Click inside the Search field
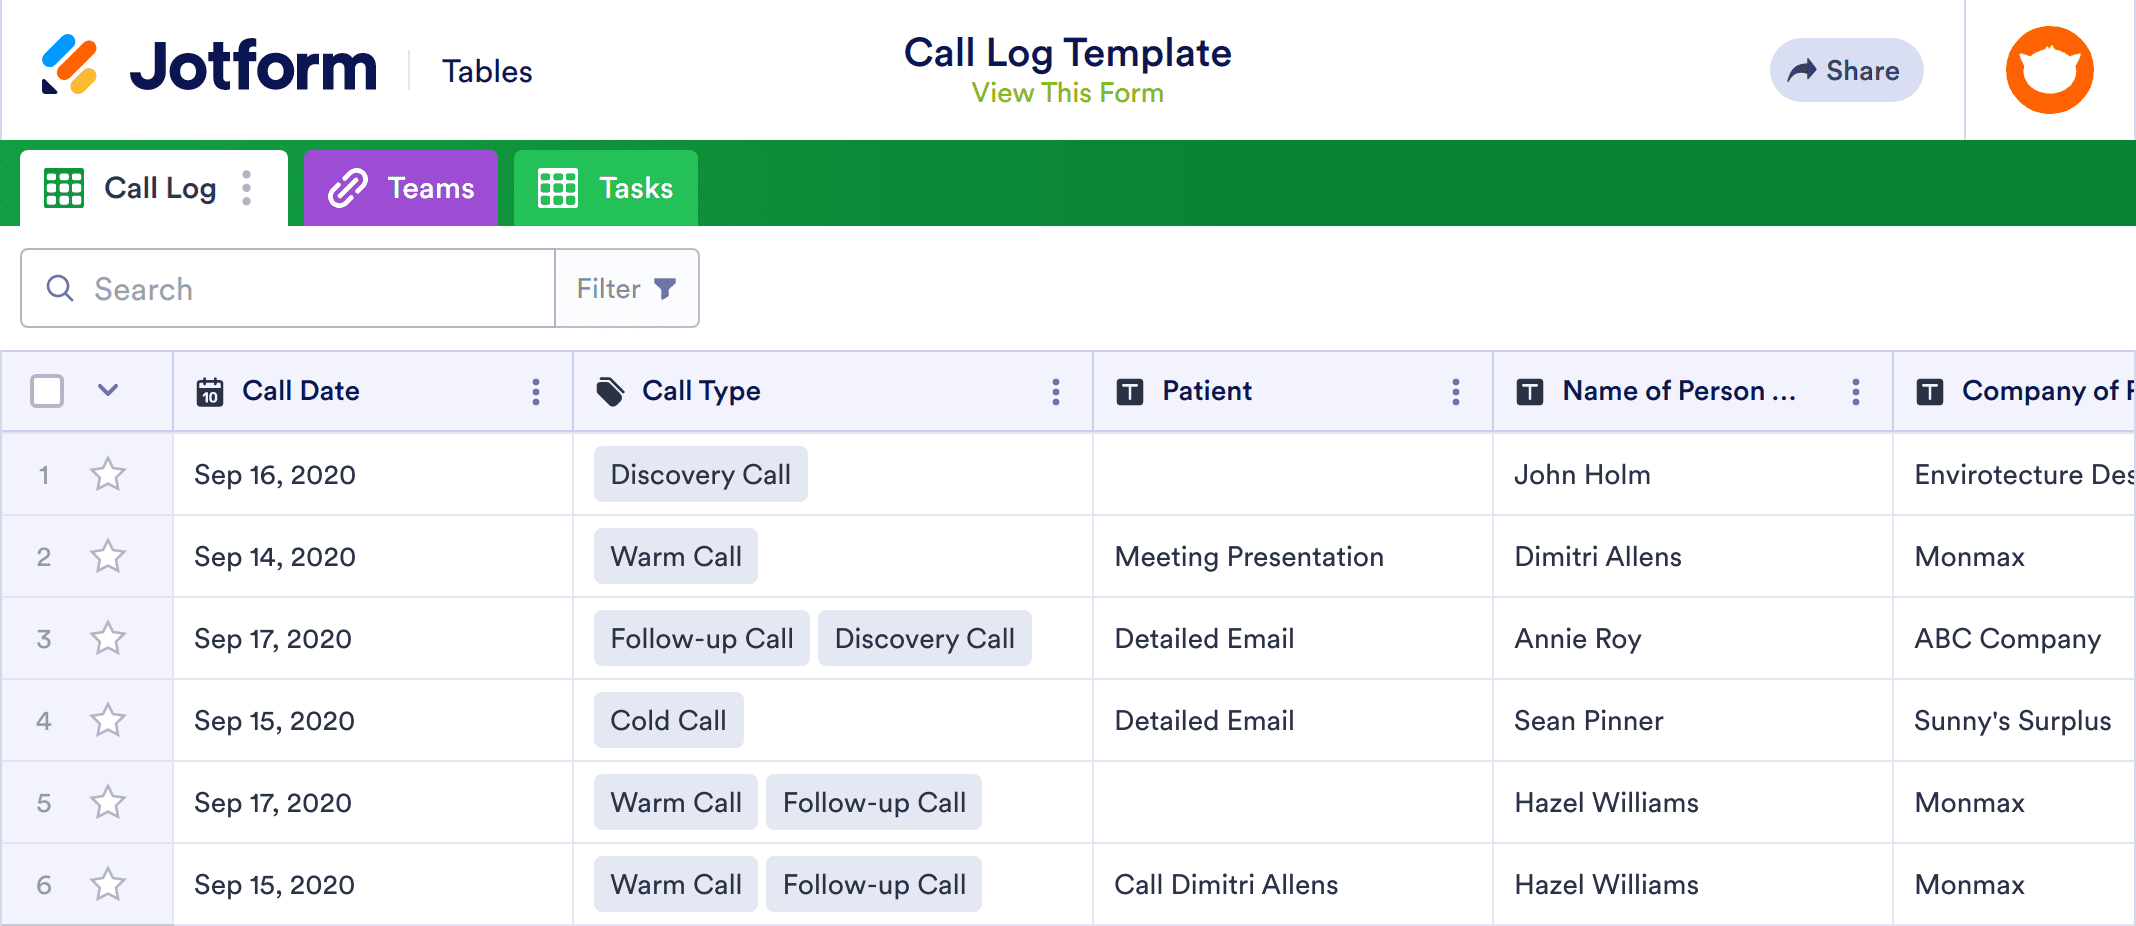The height and width of the screenshot is (926, 2136). tap(300, 288)
